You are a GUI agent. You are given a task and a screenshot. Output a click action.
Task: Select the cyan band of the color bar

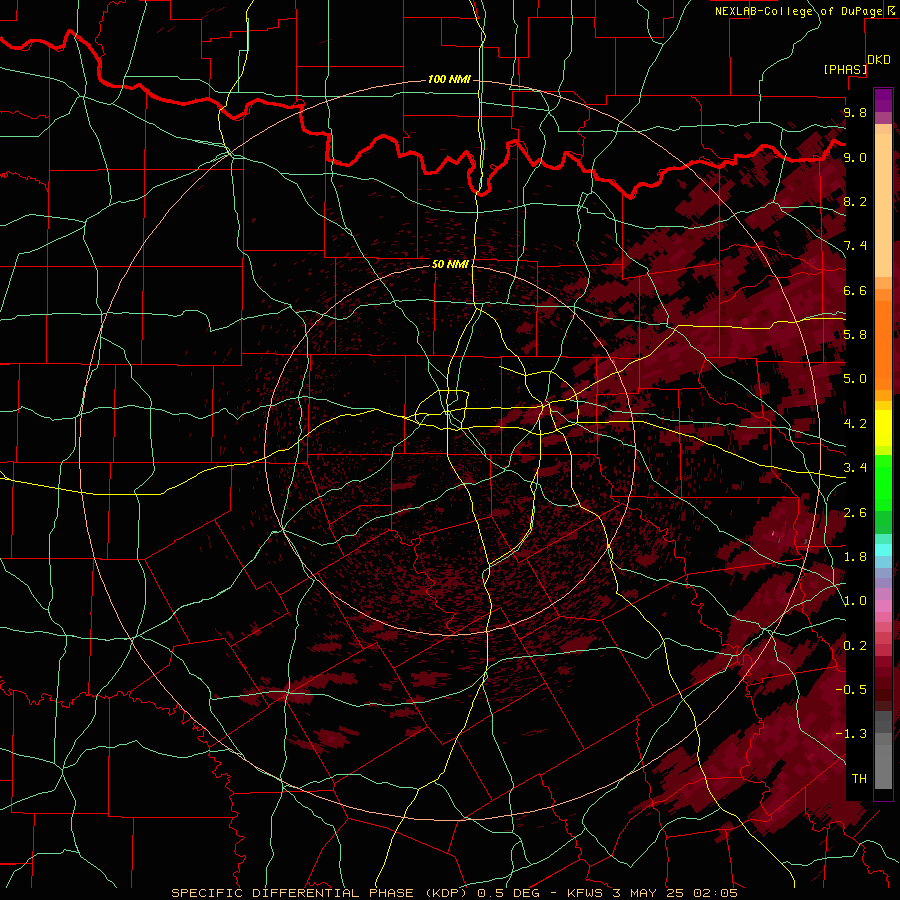[883, 550]
